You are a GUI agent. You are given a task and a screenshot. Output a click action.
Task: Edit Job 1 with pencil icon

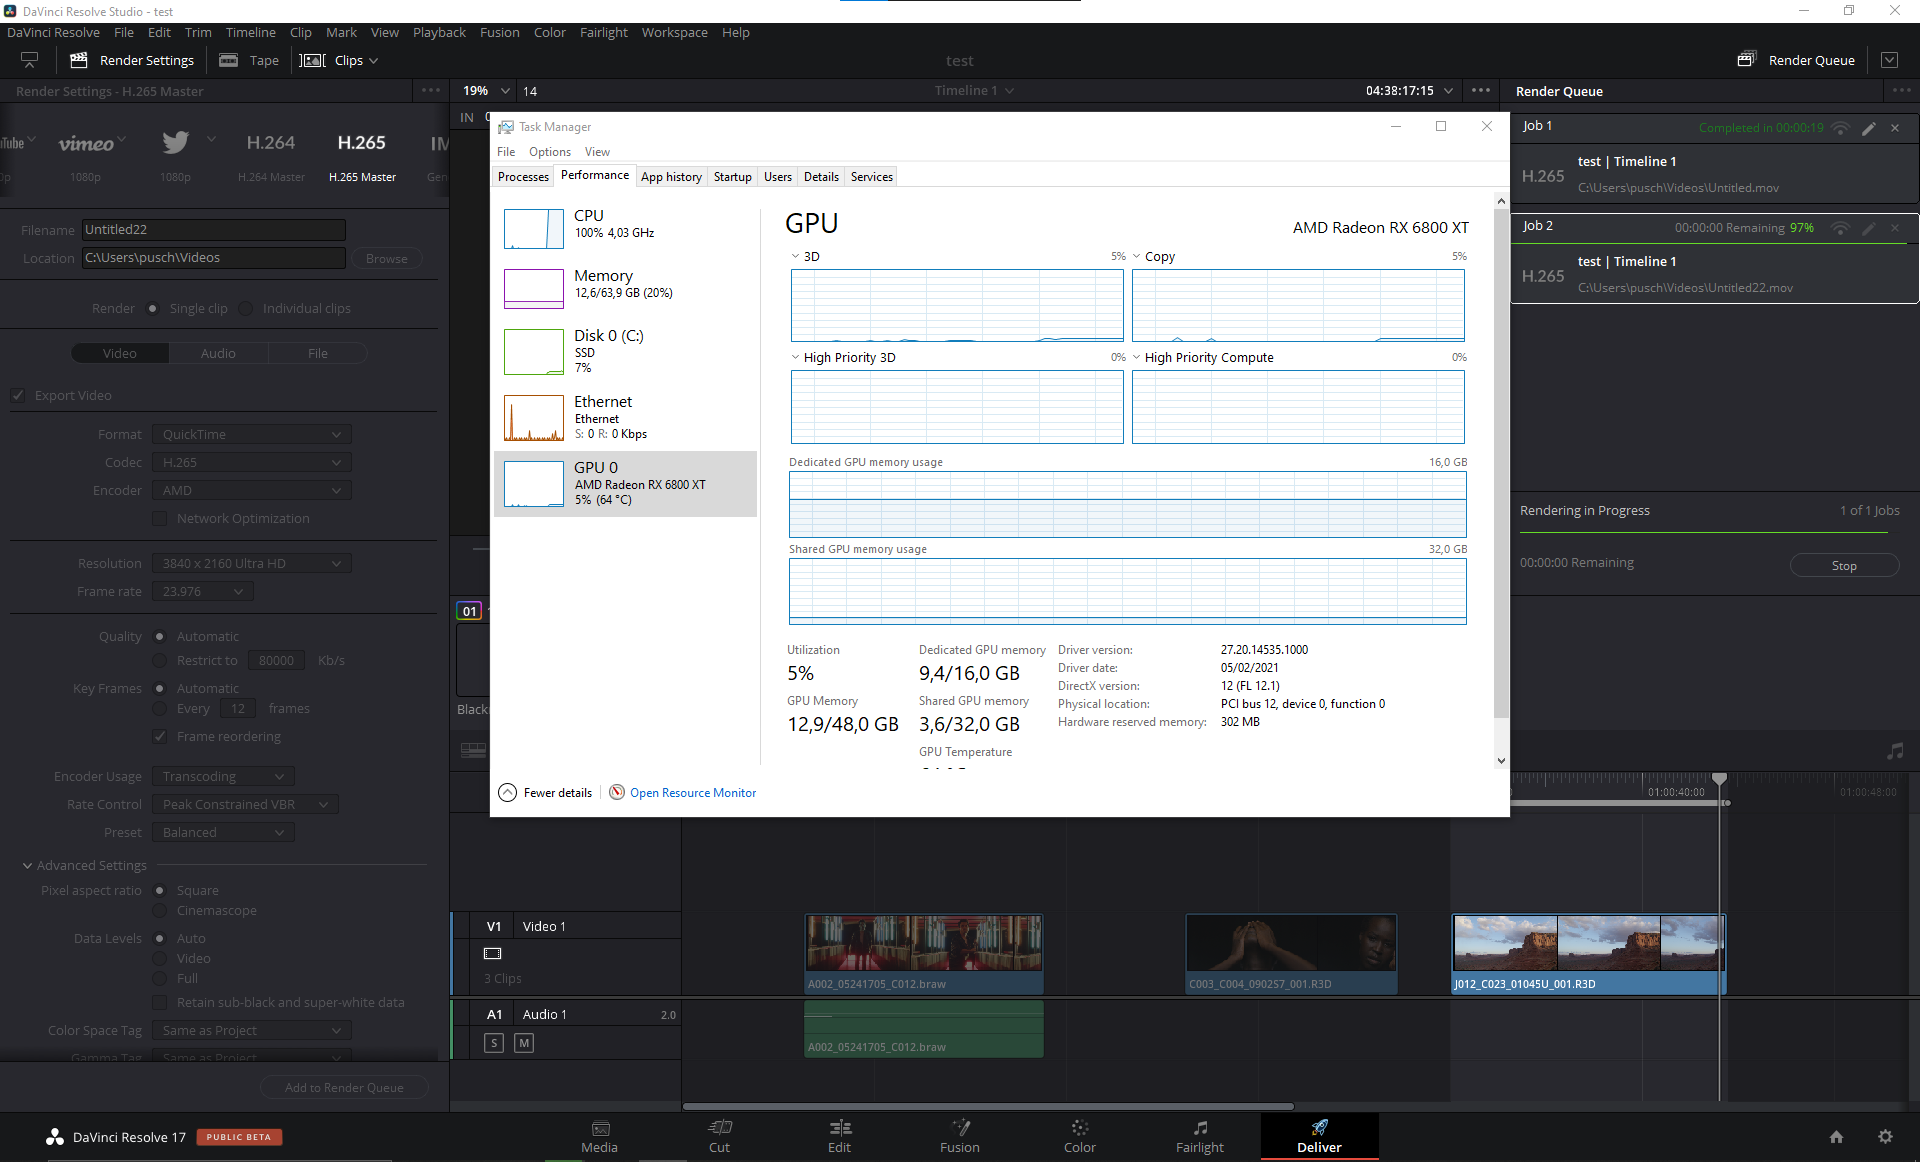coord(1868,128)
